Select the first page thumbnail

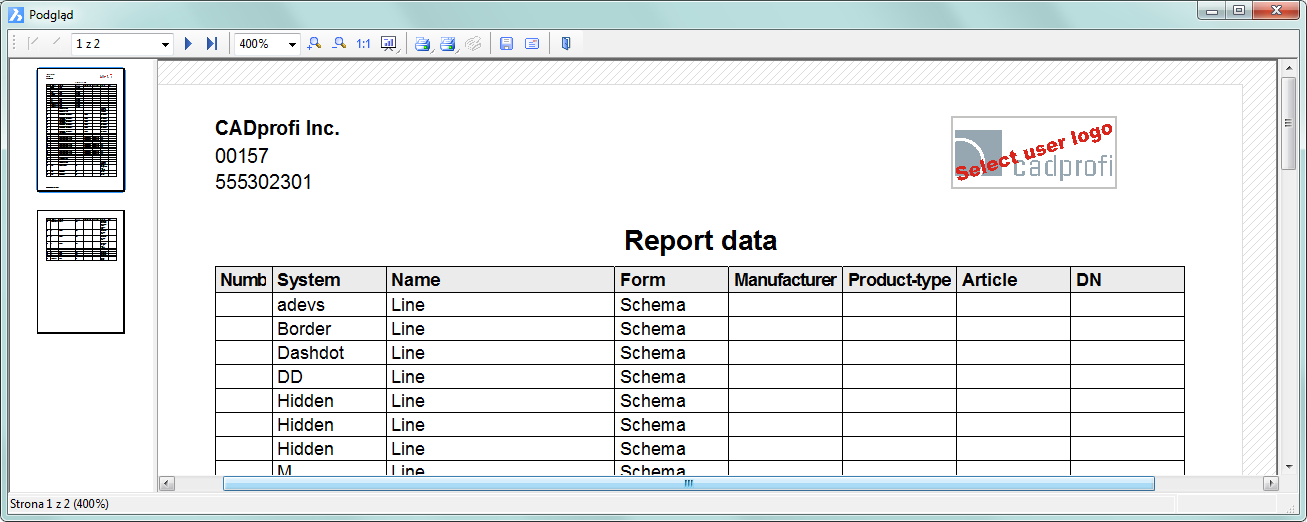click(x=81, y=129)
